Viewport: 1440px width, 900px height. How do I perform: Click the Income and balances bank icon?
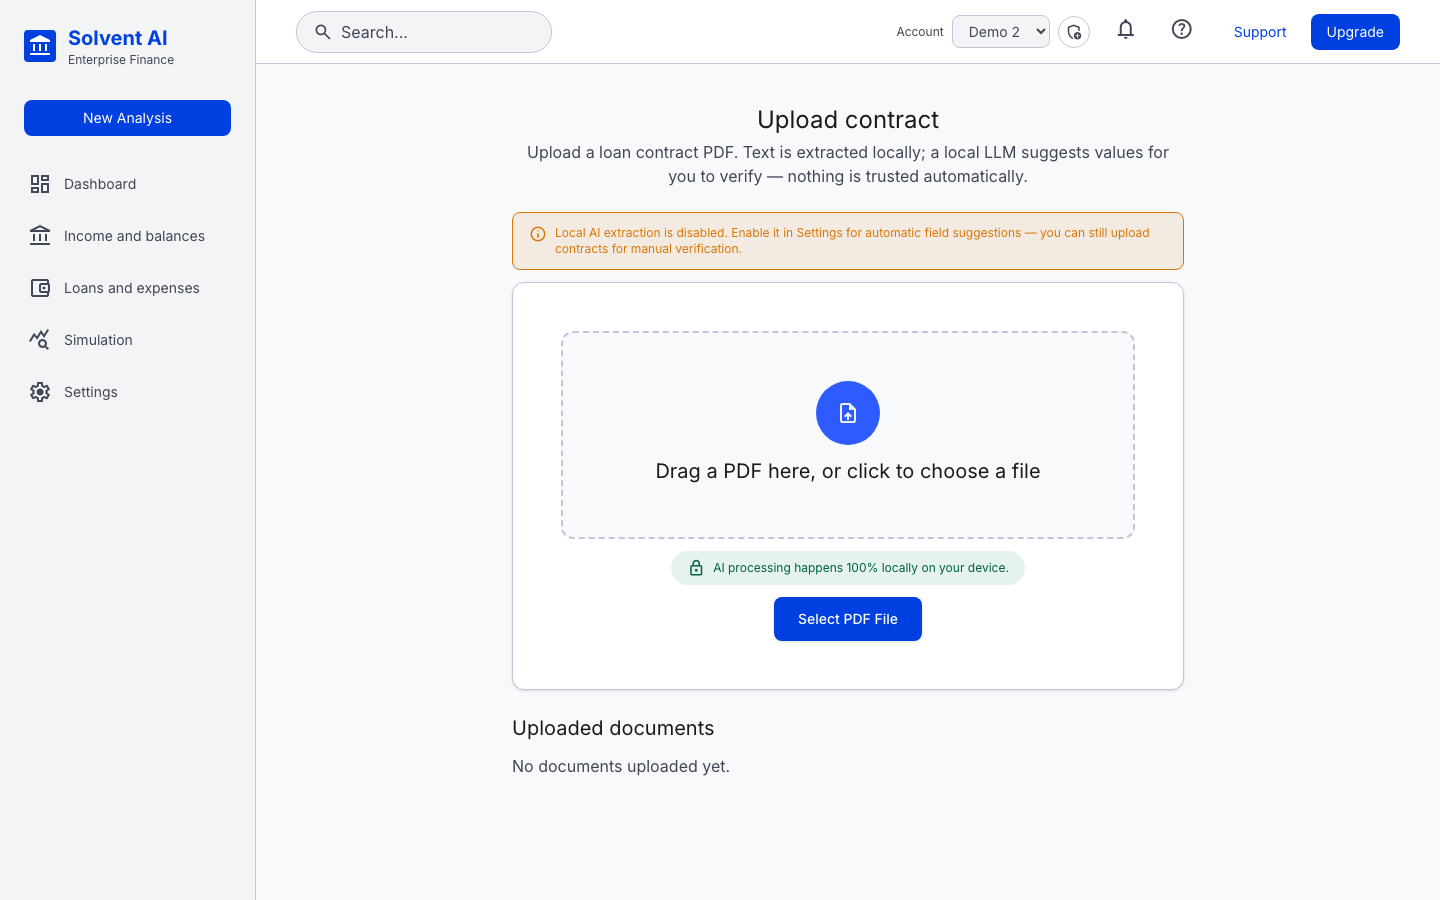pos(40,236)
